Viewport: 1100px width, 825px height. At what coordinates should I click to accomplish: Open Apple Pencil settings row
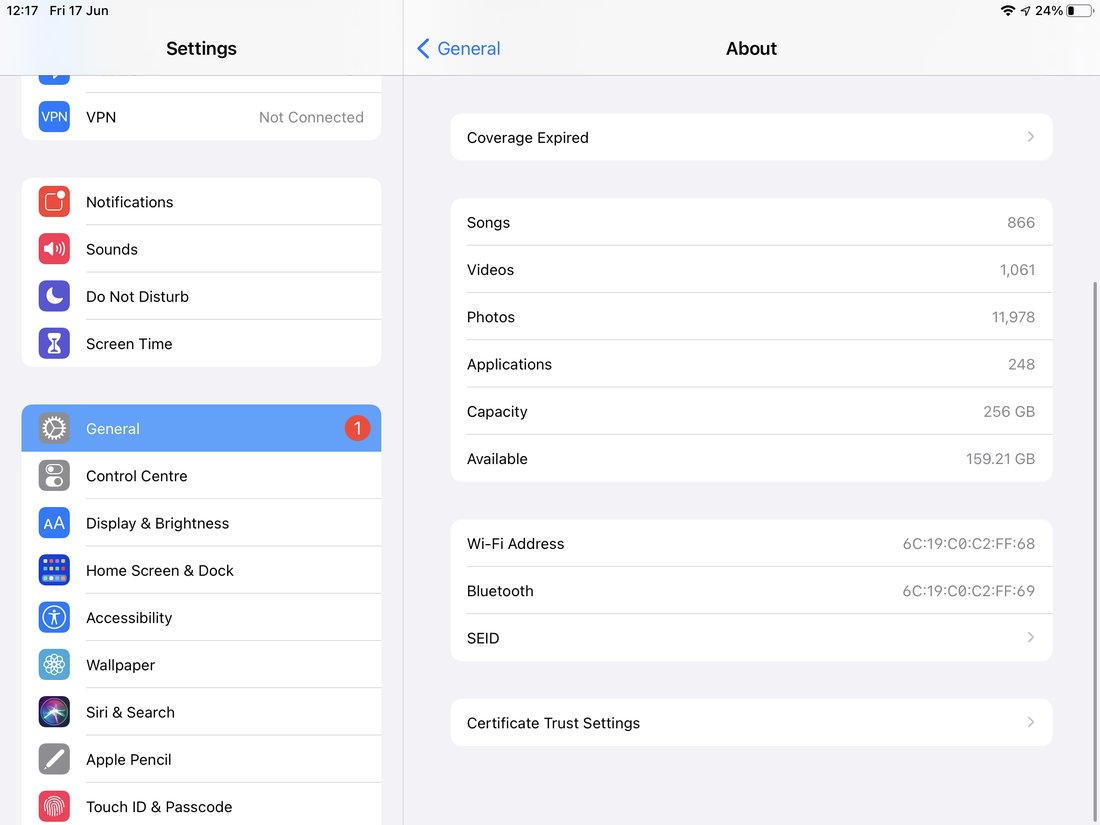tap(201, 759)
